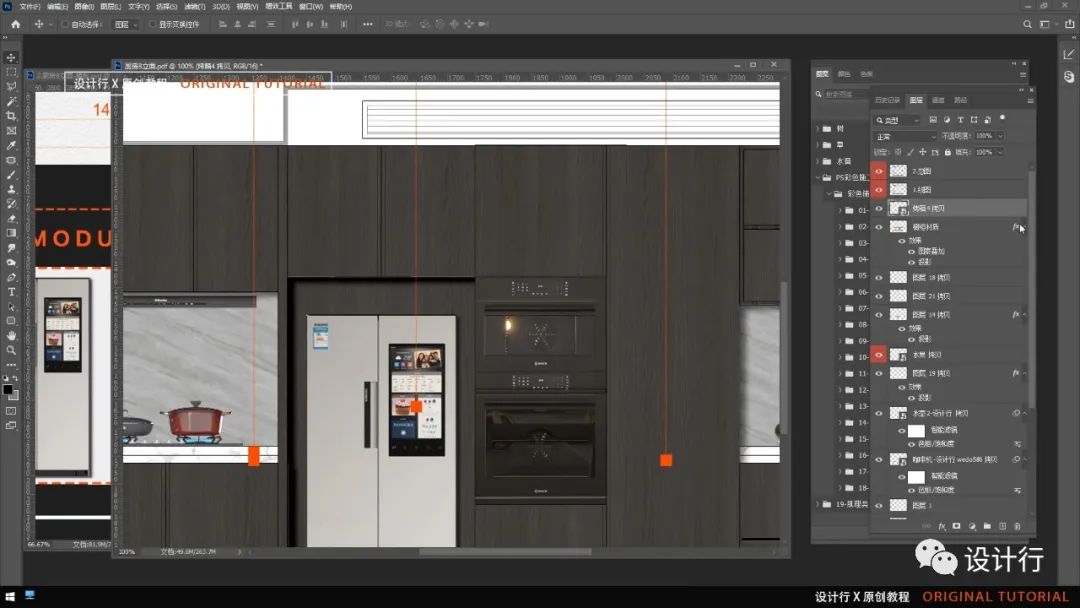Select the Eyedropper tool
Viewport: 1080px width, 608px height.
tap(11, 145)
